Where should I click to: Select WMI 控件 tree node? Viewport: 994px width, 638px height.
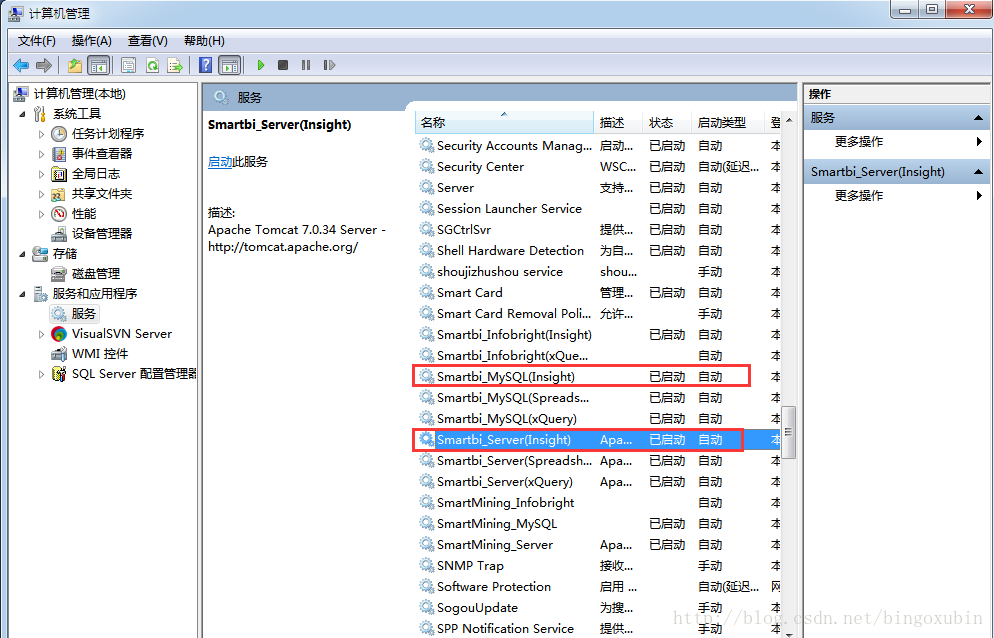click(x=100, y=354)
